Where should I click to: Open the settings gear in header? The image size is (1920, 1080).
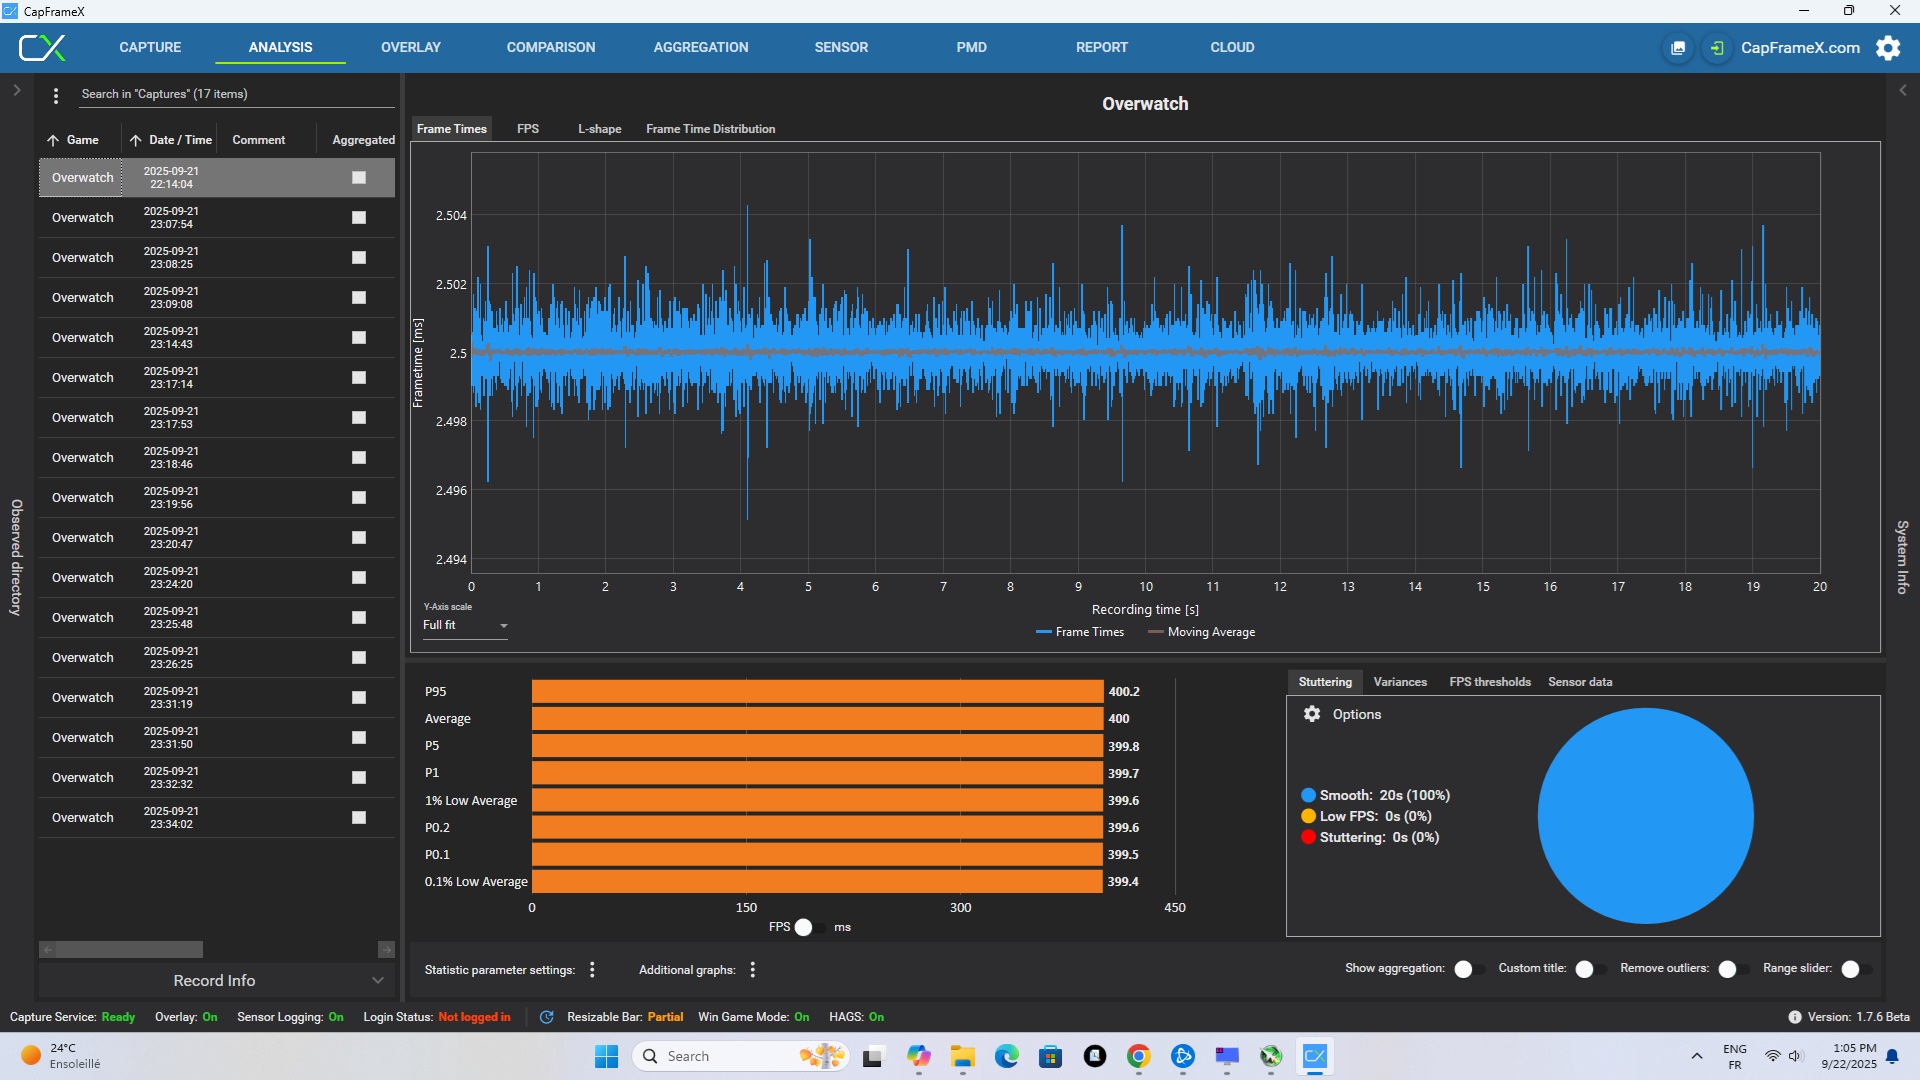(1888, 48)
